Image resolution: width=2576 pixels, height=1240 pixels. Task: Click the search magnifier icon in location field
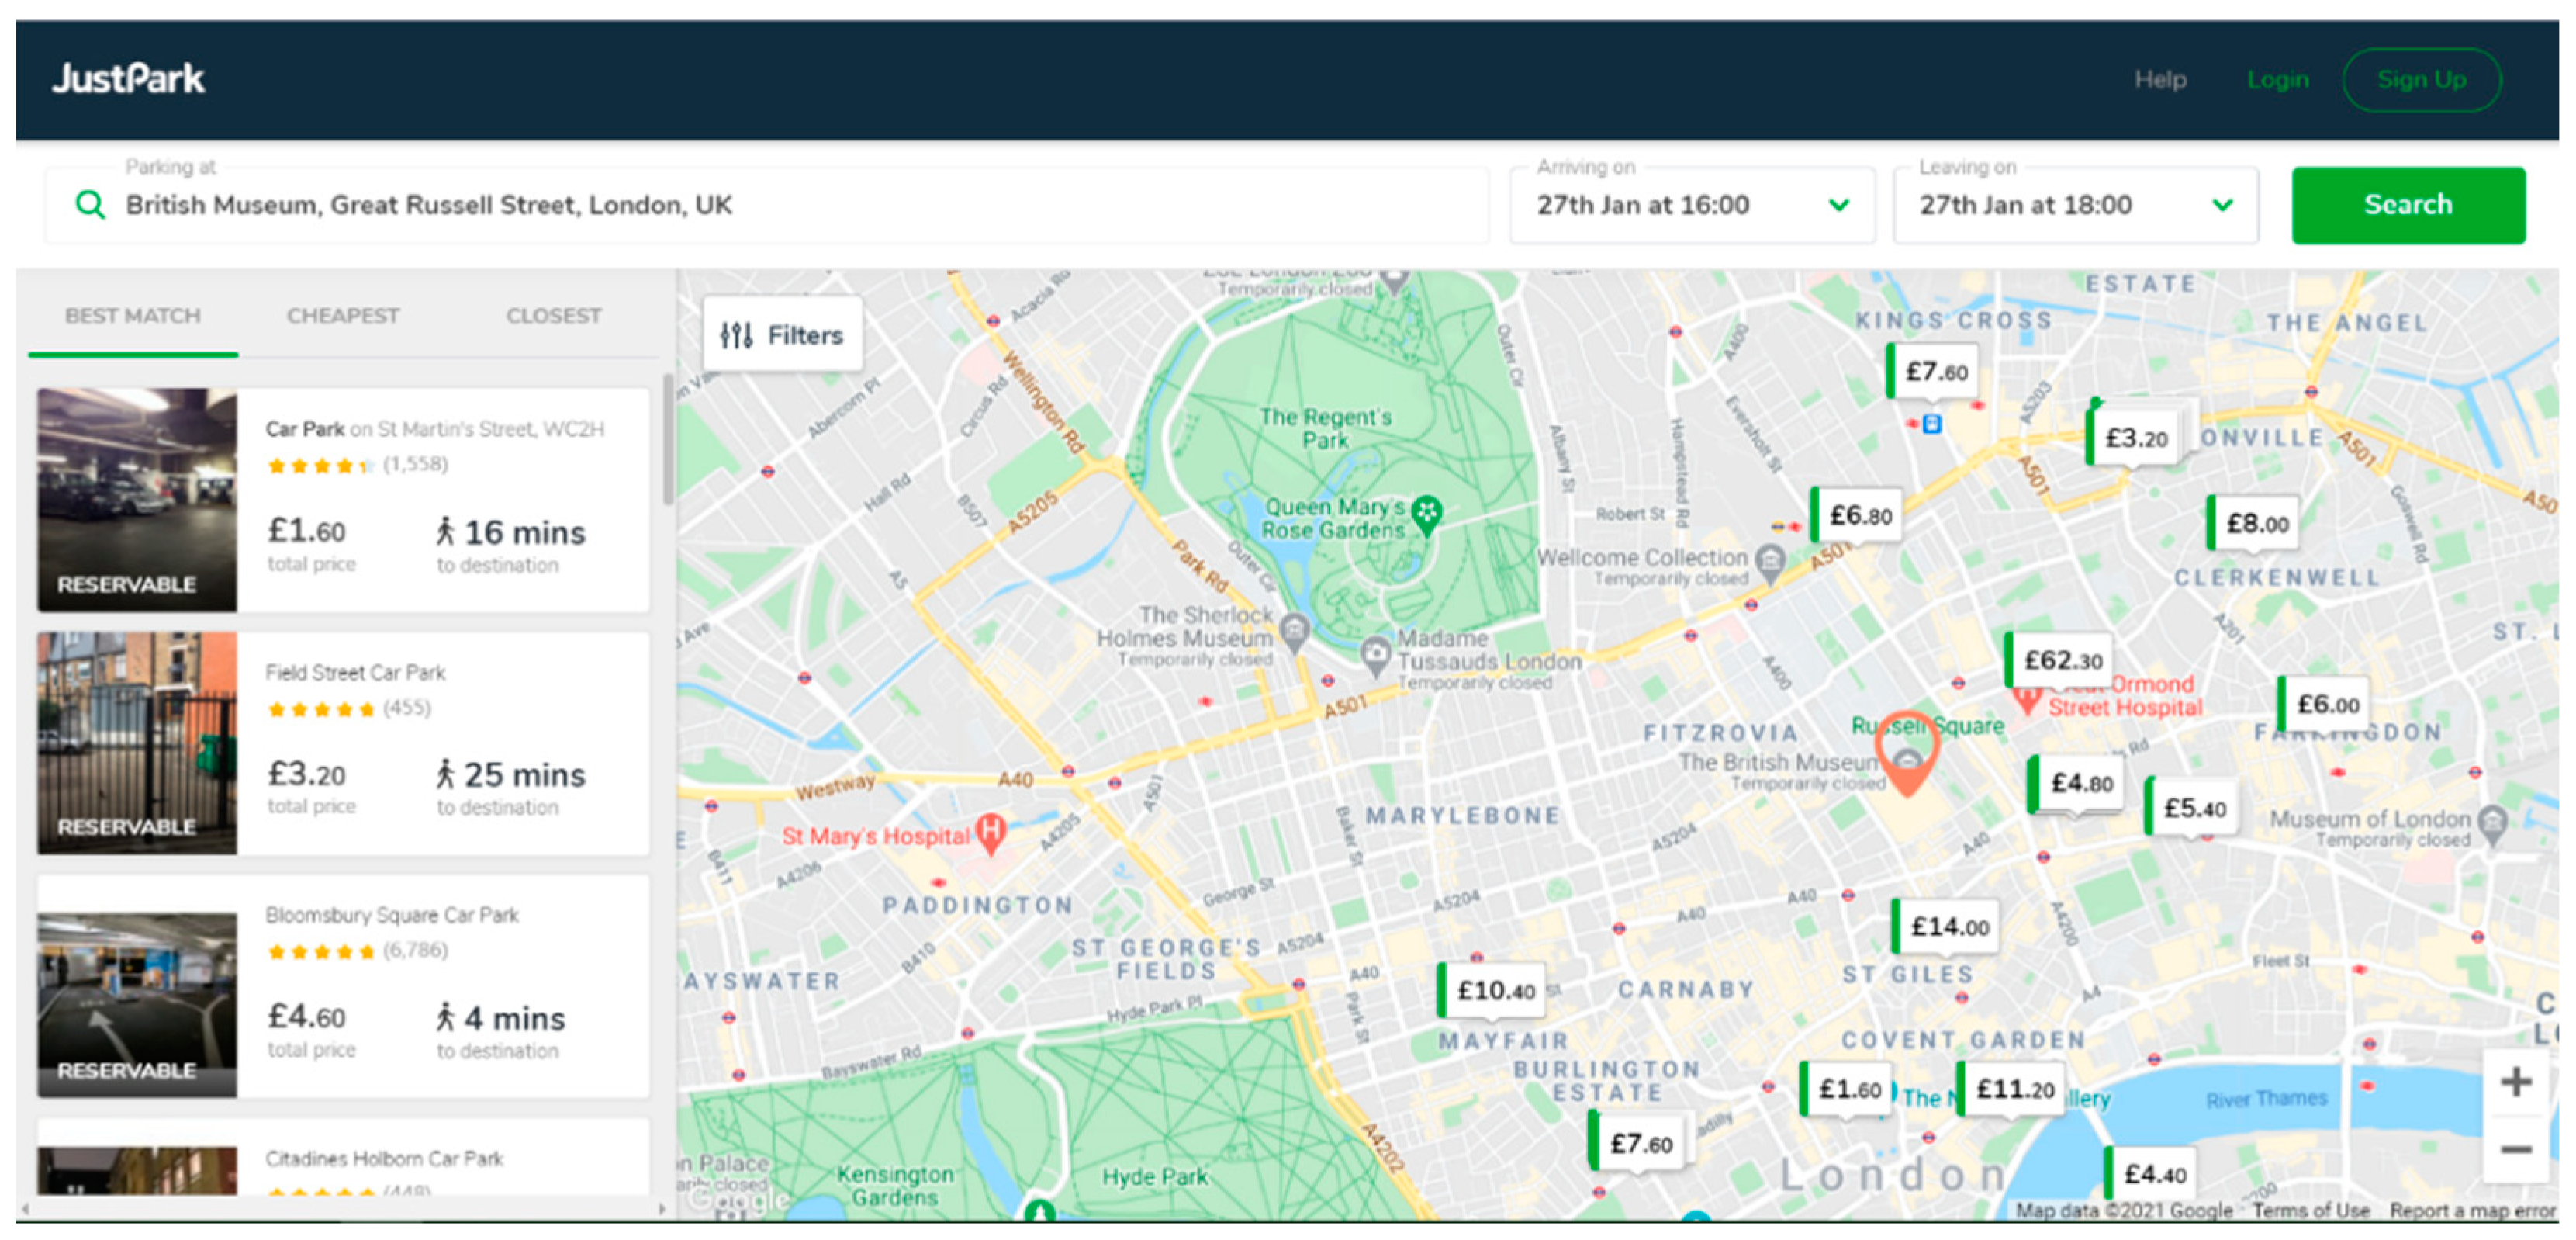pyautogui.click(x=90, y=205)
